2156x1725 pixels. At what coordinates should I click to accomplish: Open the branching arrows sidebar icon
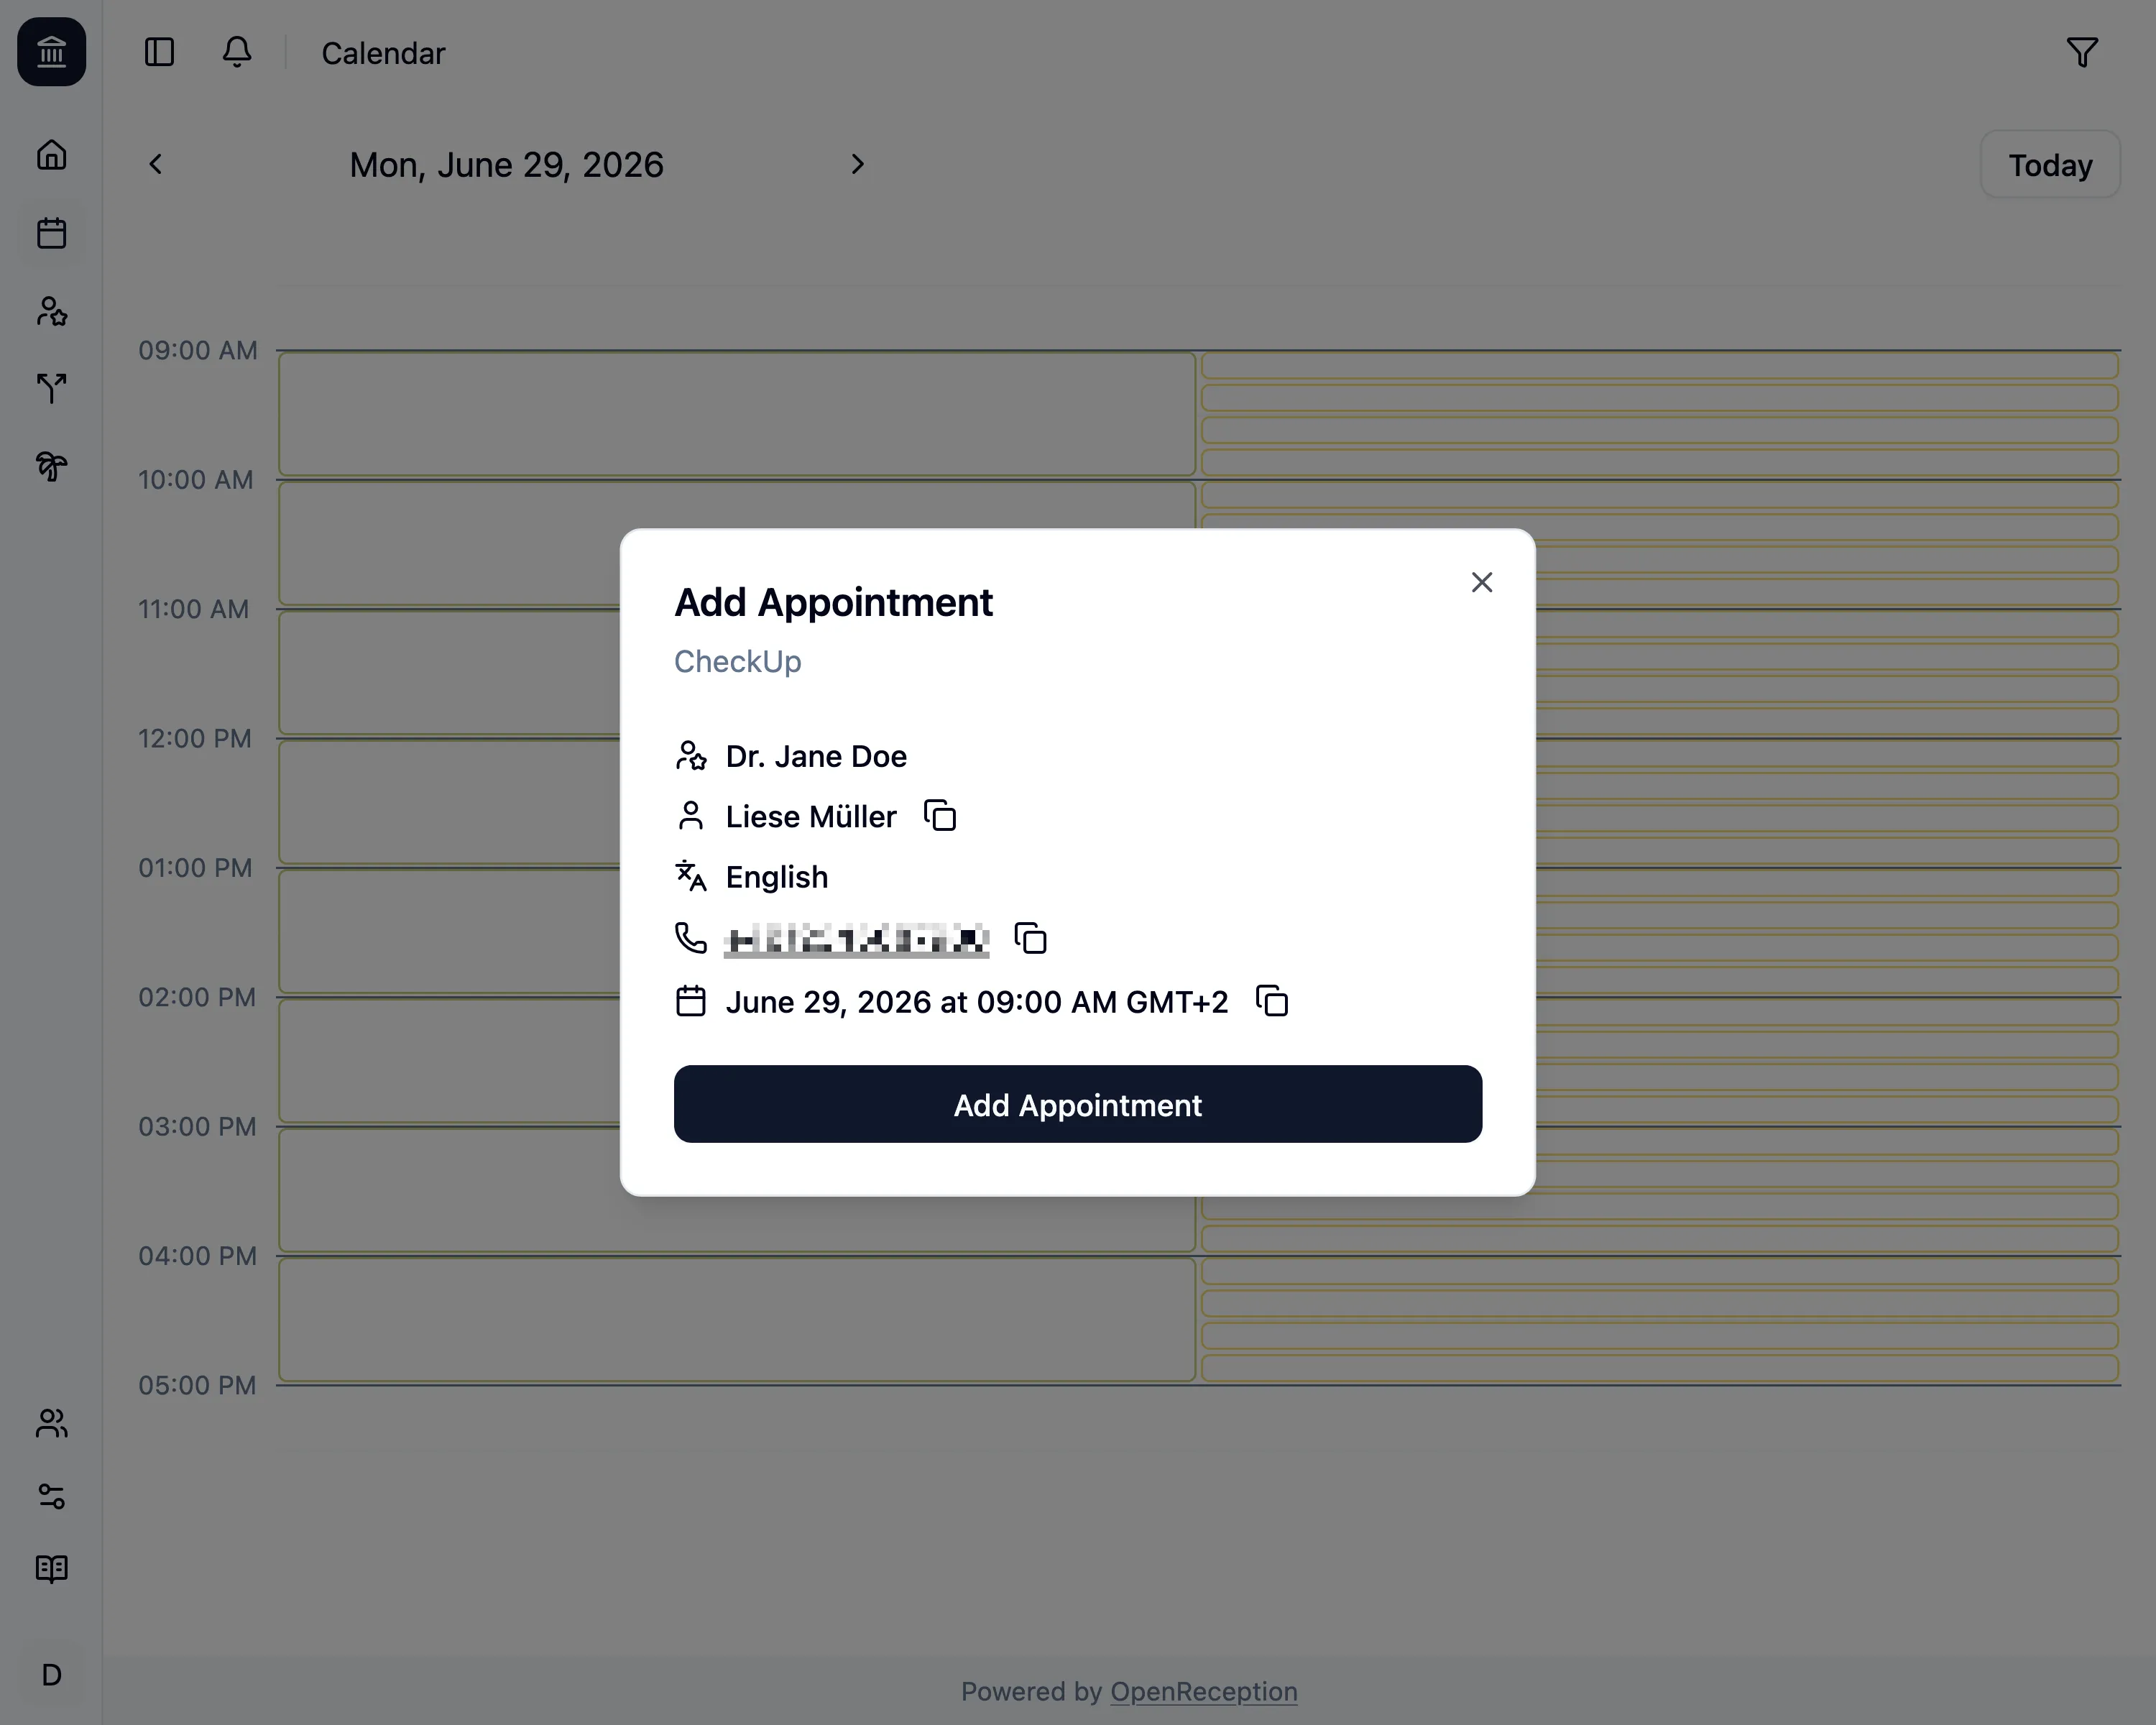(x=51, y=388)
